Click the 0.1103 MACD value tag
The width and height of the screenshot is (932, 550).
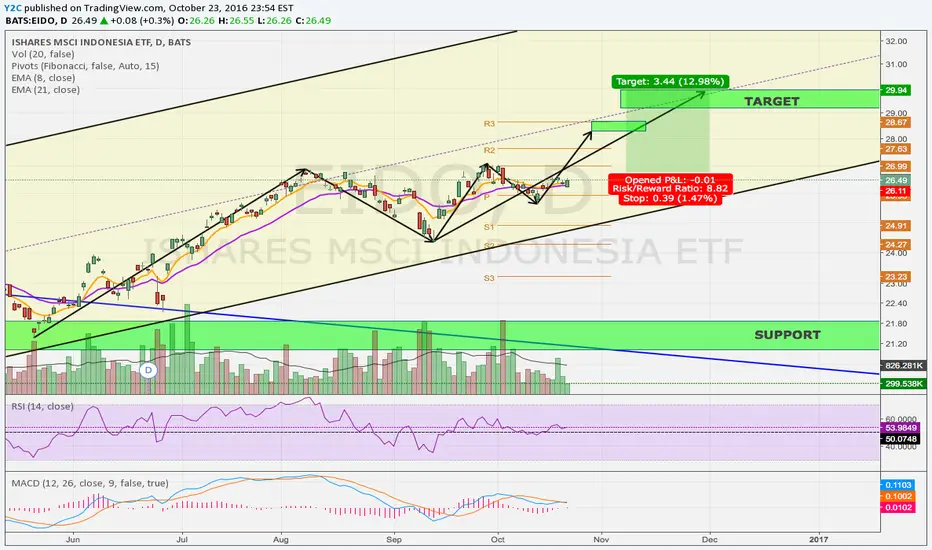(x=898, y=485)
